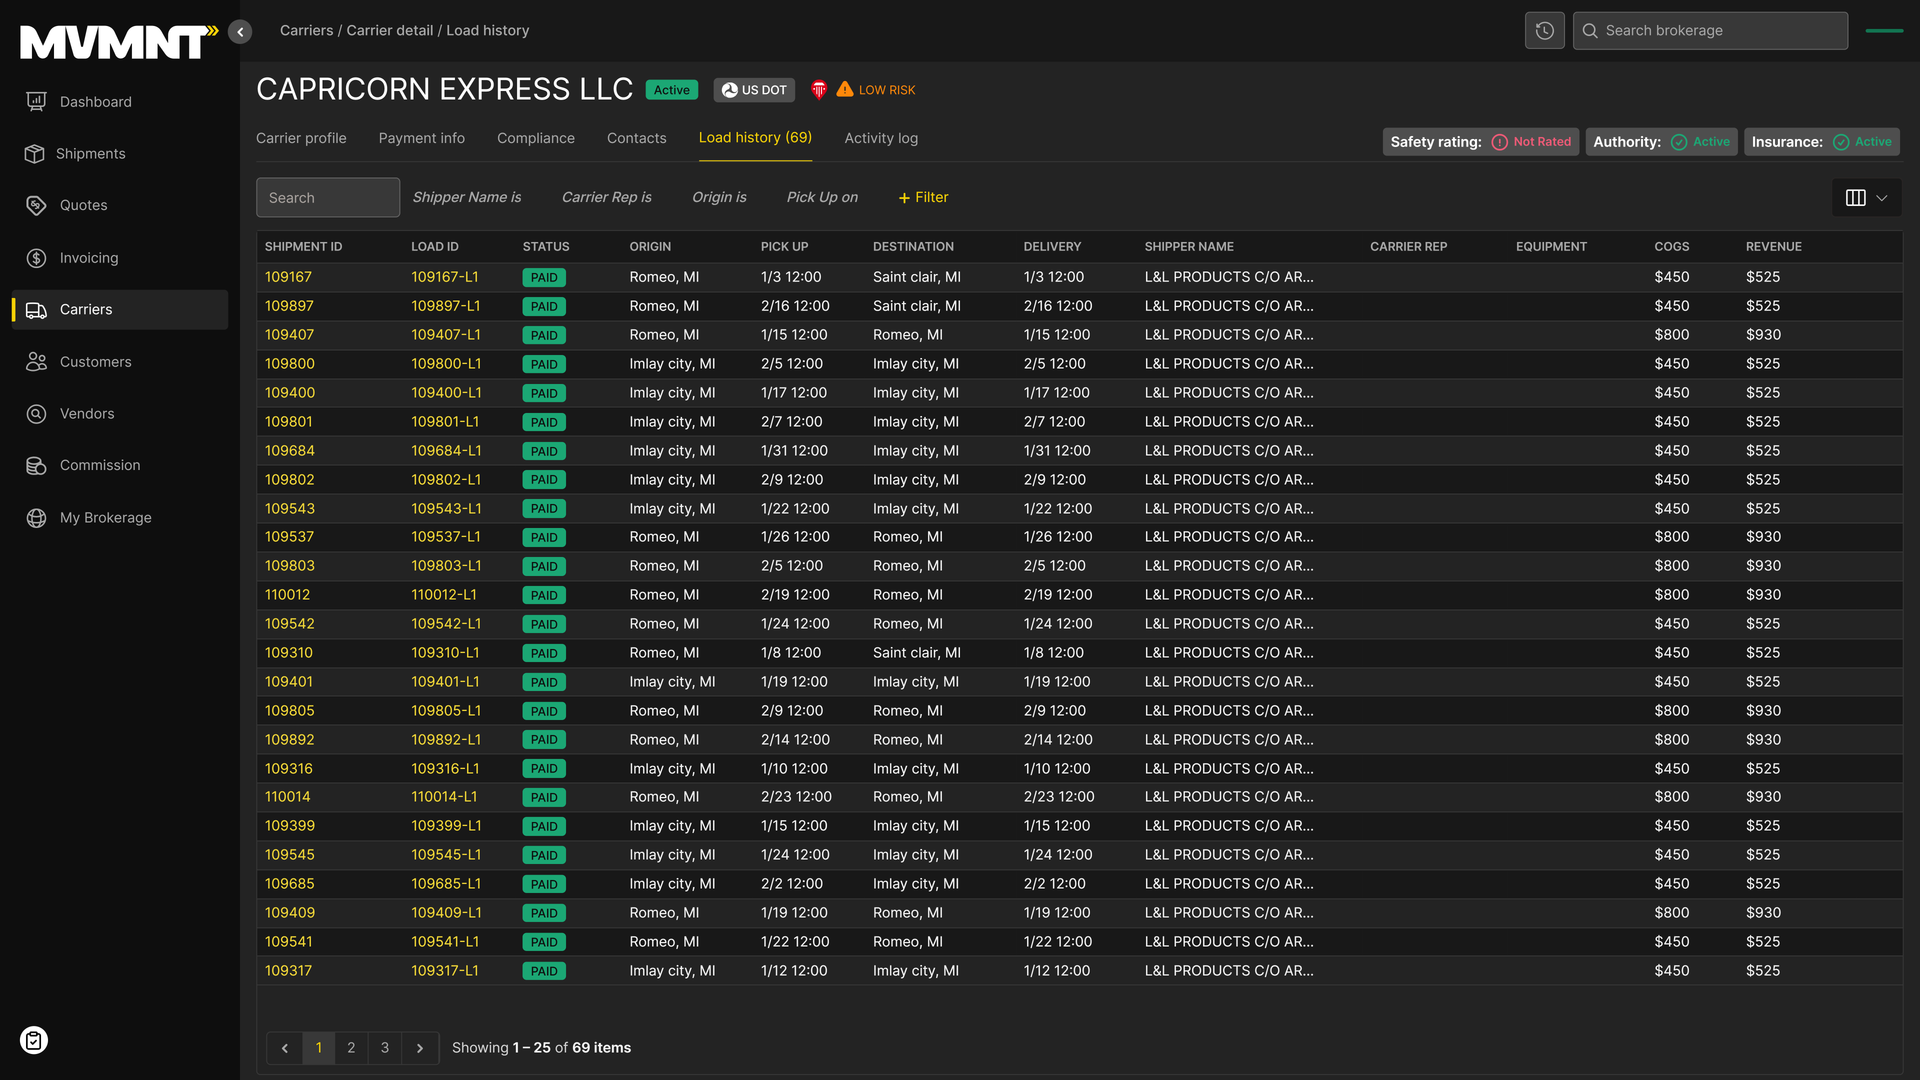
Task: Select the Carriers truck icon
Action: click(x=36, y=310)
